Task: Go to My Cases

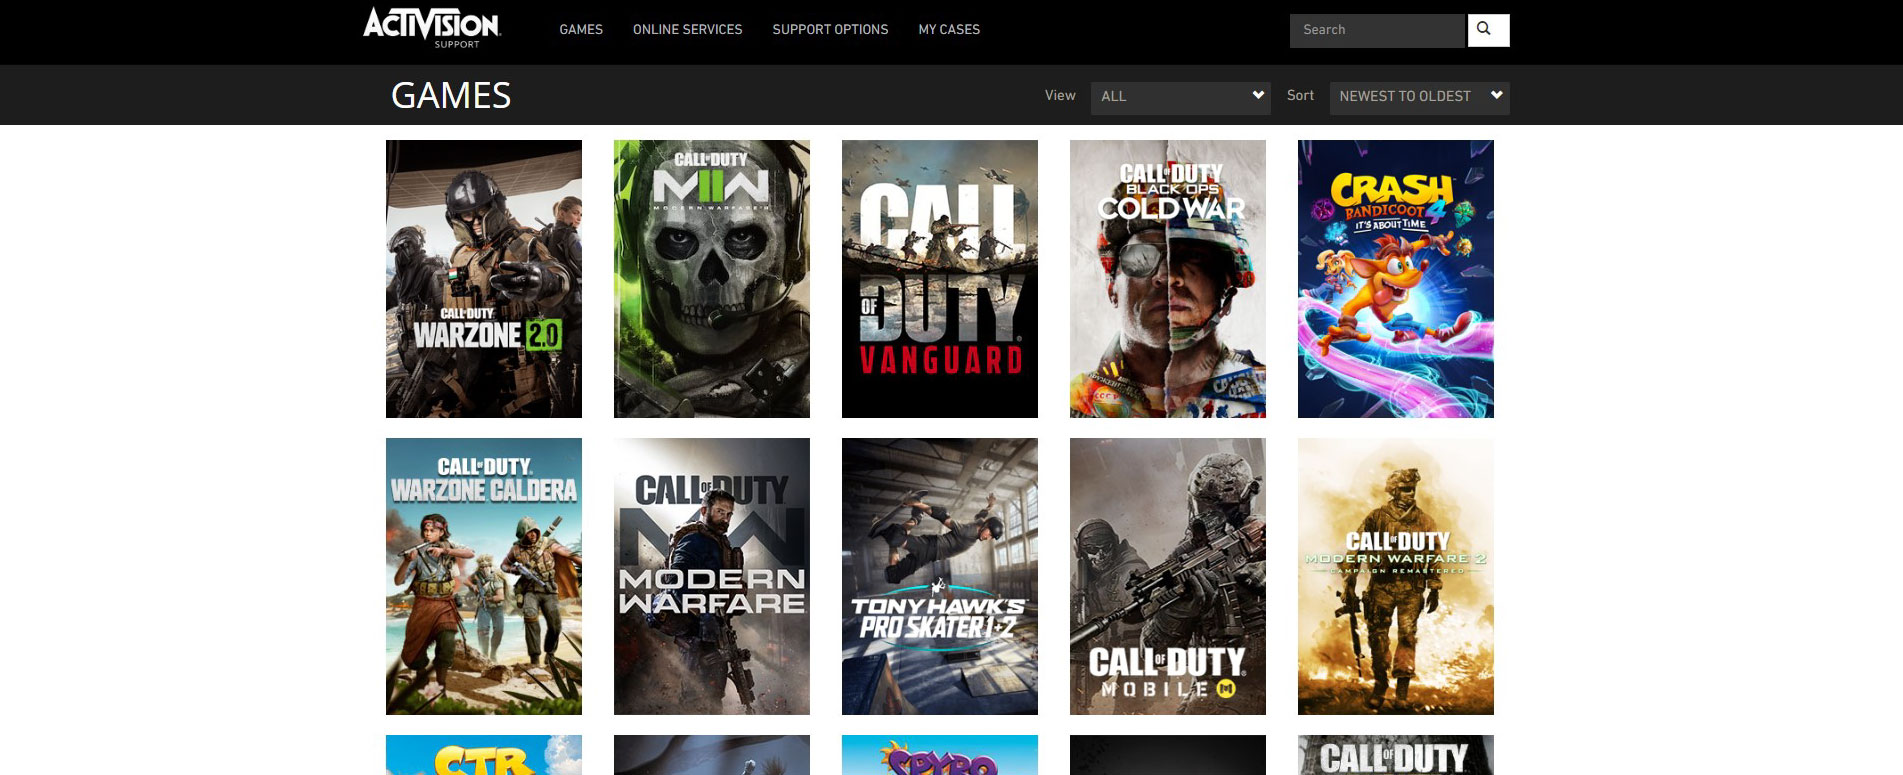Action: (x=949, y=30)
